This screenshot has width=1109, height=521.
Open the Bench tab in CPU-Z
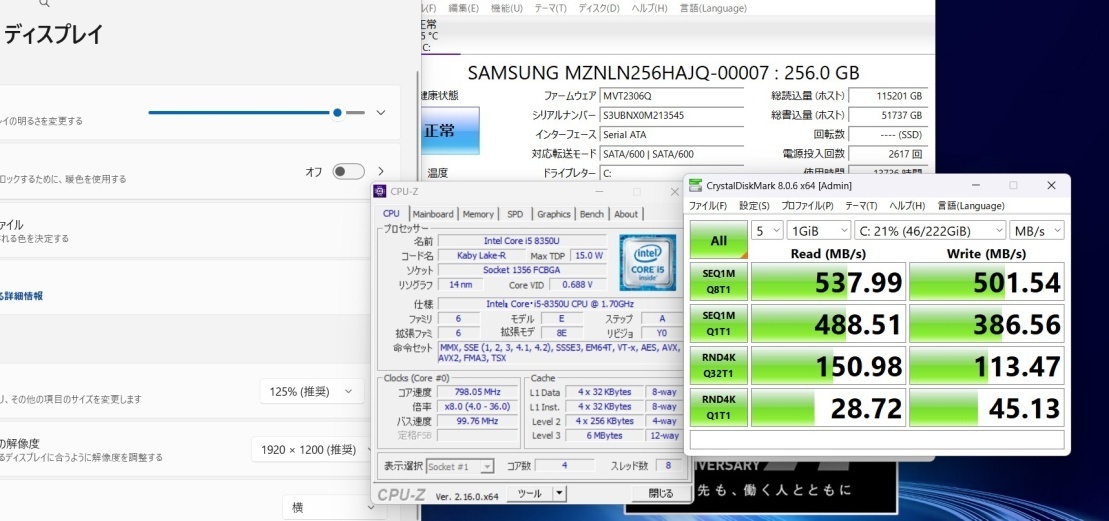point(592,214)
